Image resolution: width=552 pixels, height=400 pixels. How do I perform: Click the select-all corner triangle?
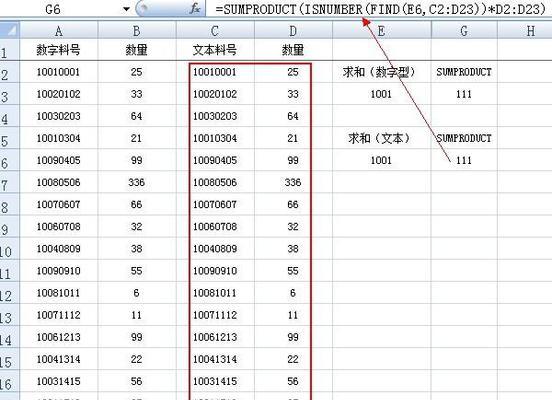coord(10,30)
